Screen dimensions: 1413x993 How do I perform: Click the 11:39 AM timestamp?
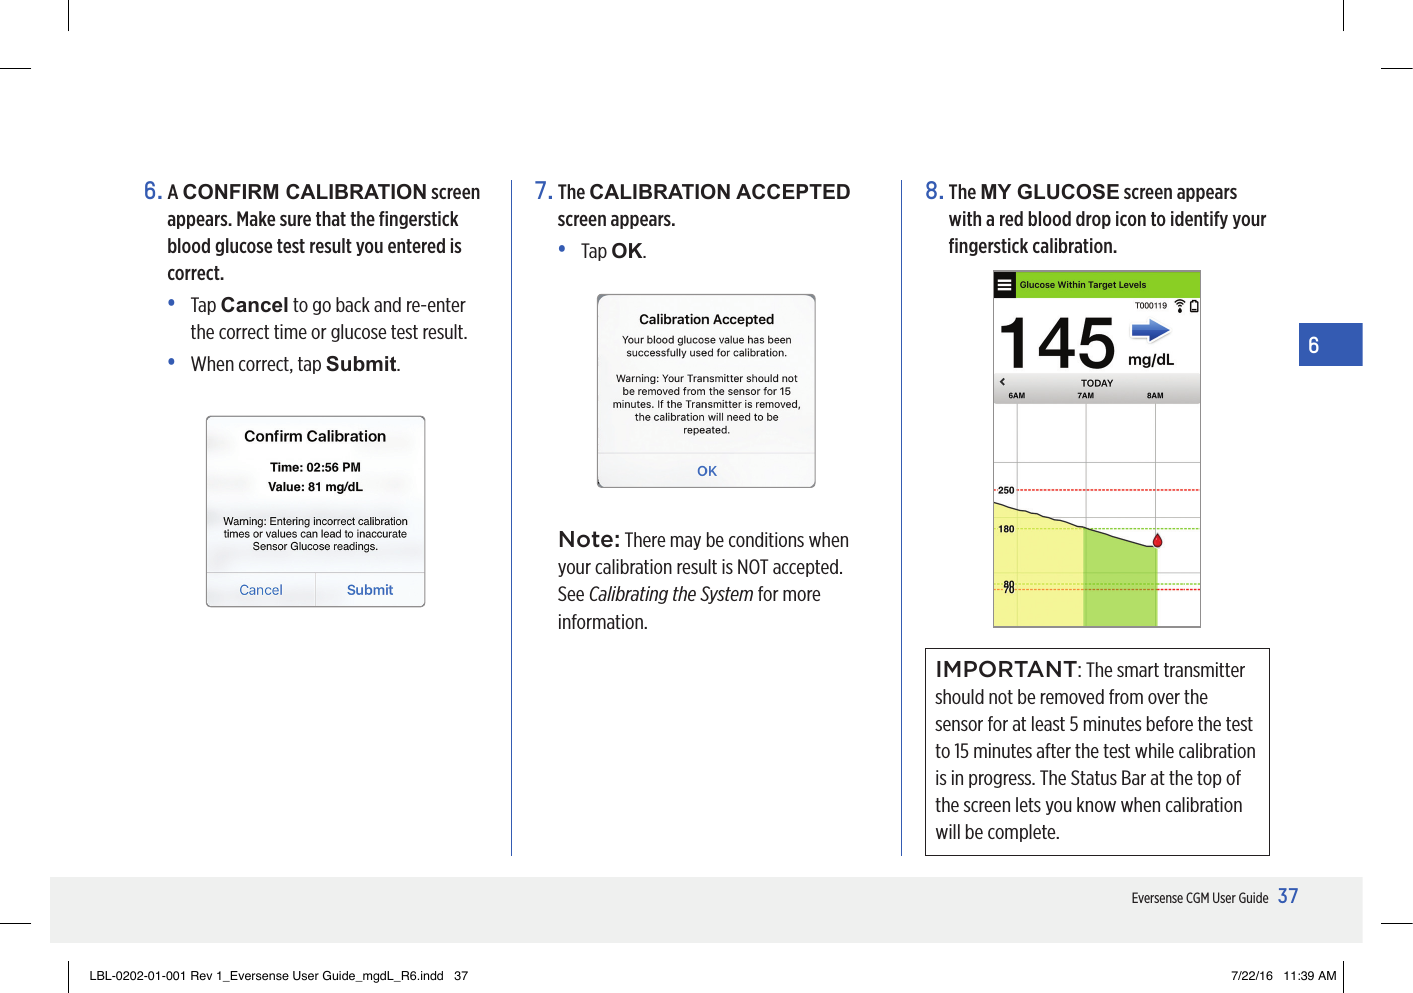tap(1310, 976)
